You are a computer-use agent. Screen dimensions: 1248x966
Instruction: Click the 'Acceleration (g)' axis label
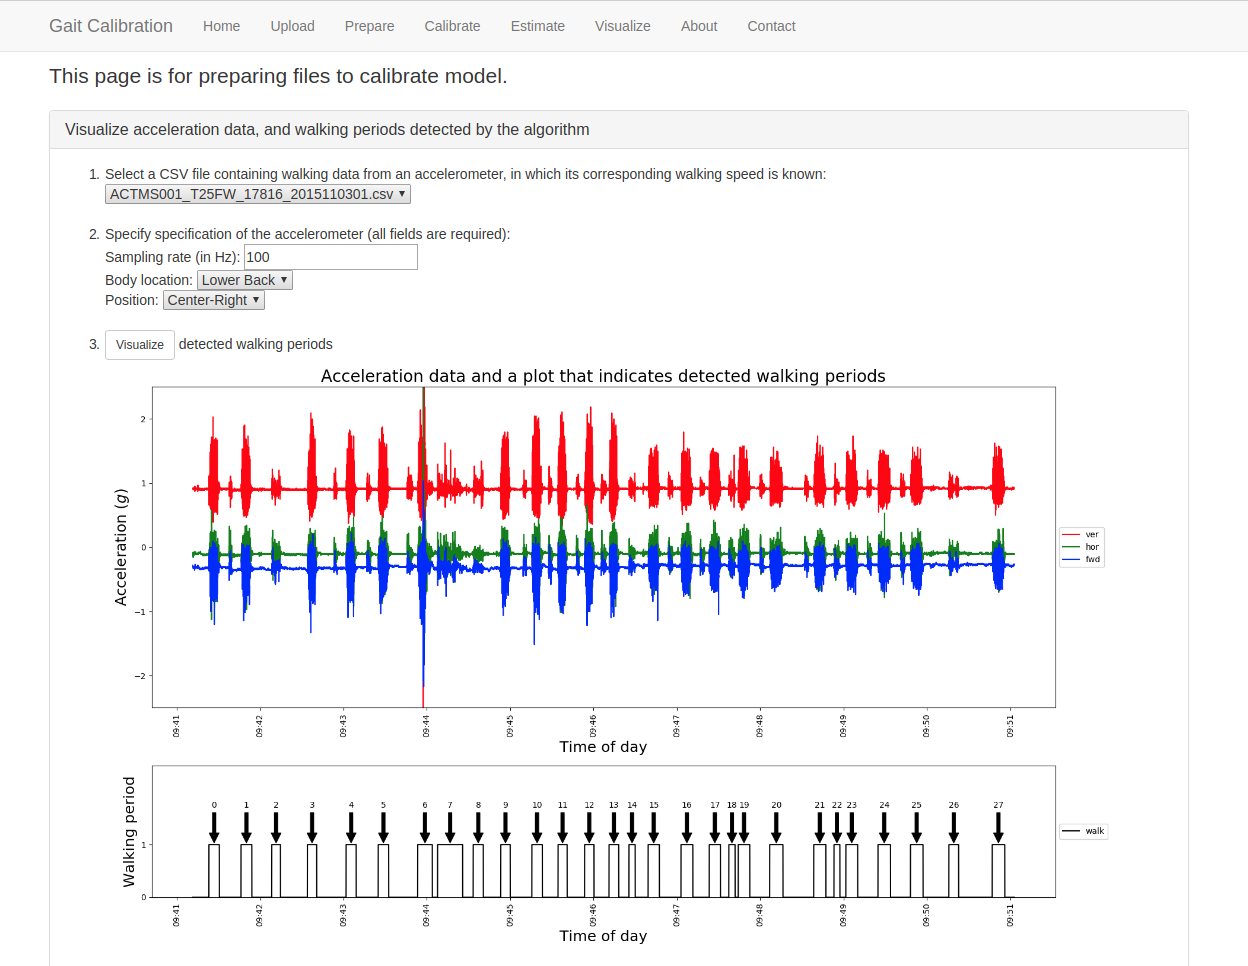[121, 547]
